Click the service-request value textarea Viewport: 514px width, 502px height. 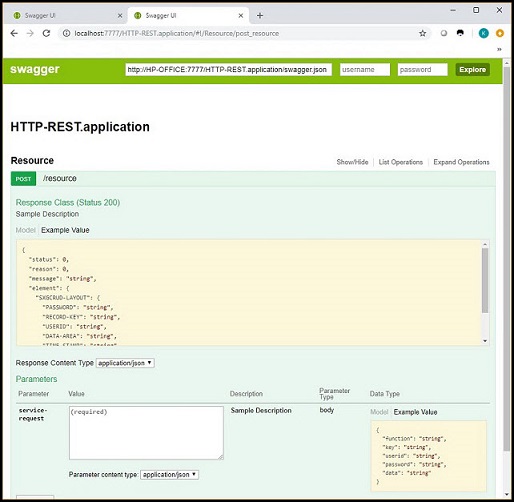tap(146, 433)
